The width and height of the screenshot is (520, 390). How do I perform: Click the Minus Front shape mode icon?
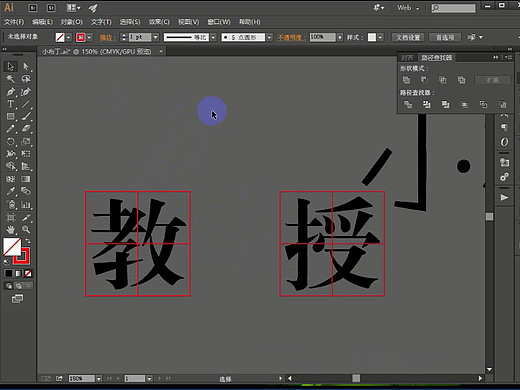tap(424, 80)
